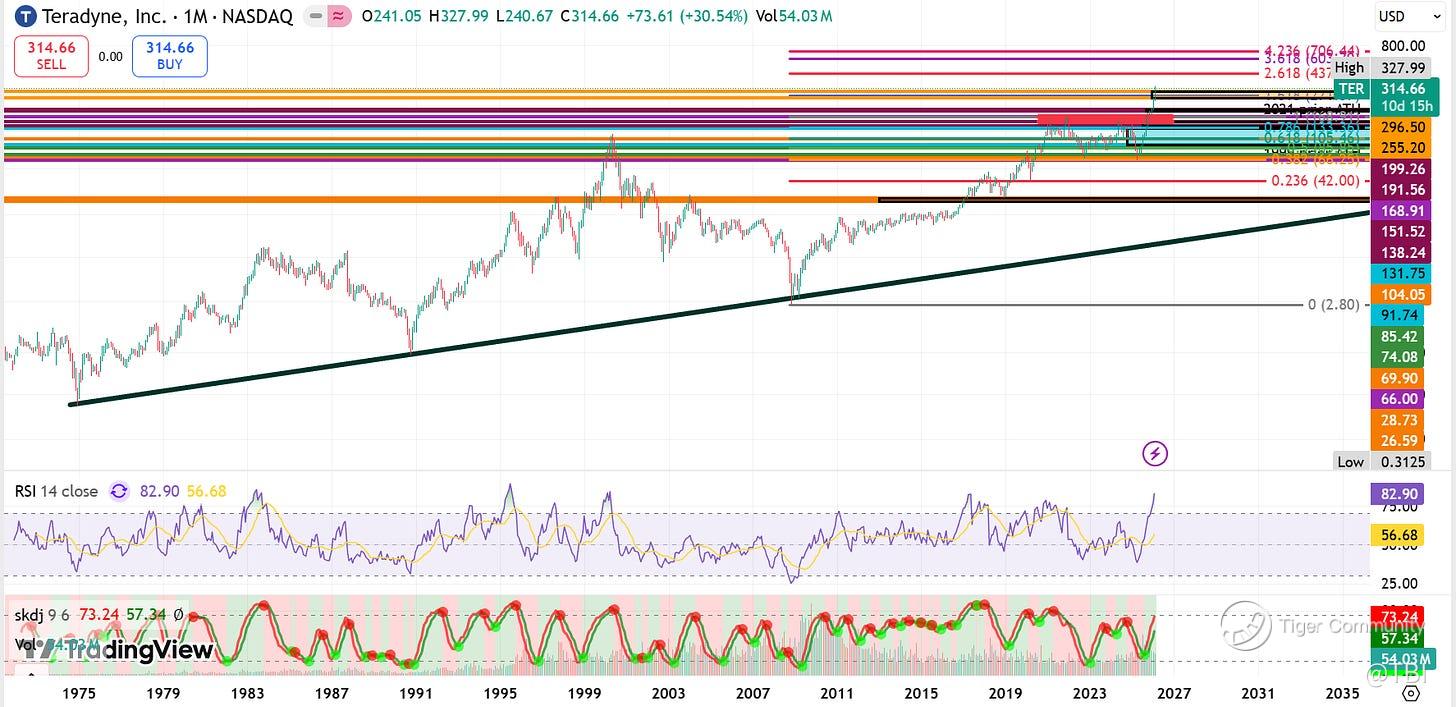Click the 2027 label on time axis
1456x707 pixels.
click(1173, 693)
